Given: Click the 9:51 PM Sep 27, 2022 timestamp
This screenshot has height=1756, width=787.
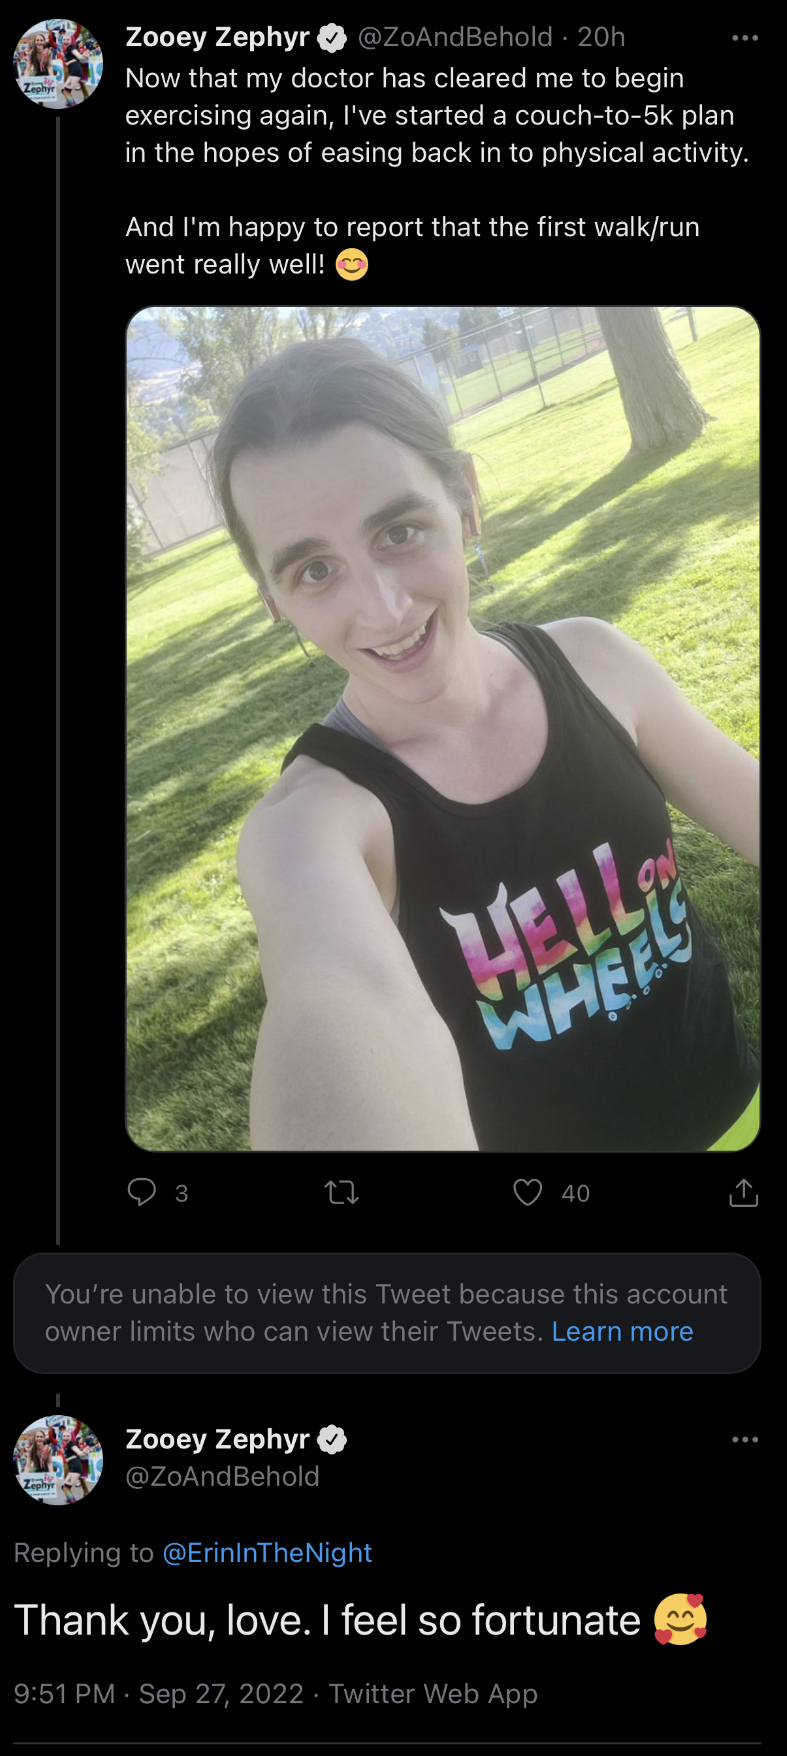Looking at the screenshot, I should [x=159, y=1693].
